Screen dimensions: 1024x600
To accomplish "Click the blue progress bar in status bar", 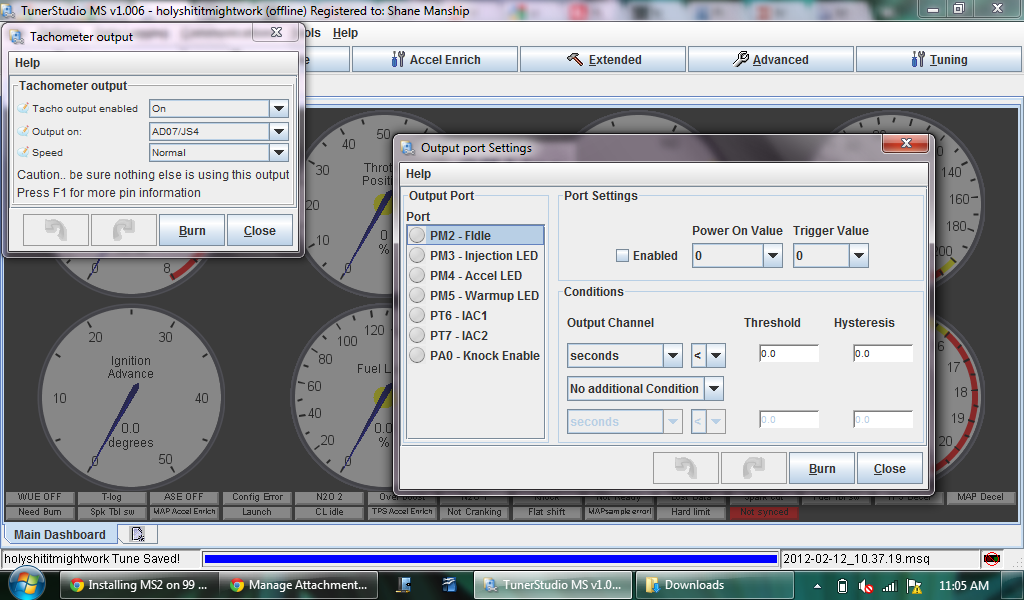I will [x=490, y=559].
